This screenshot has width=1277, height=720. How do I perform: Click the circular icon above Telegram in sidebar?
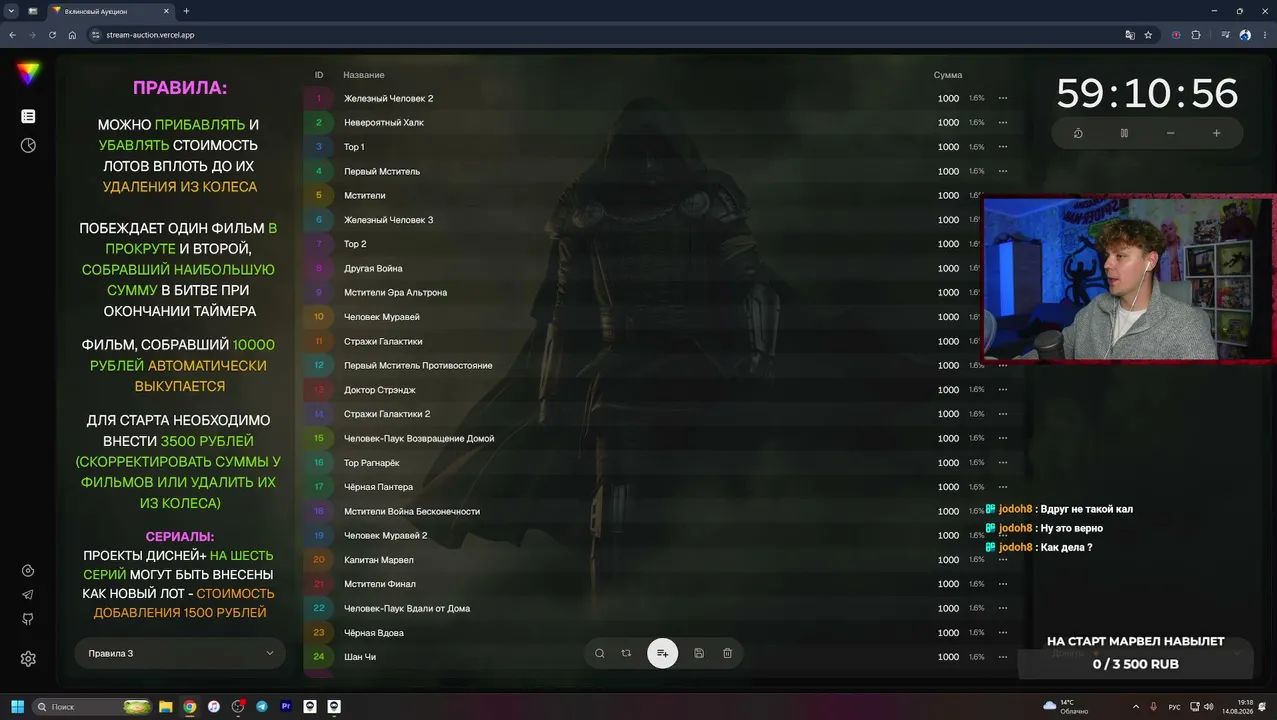tap(28, 571)
